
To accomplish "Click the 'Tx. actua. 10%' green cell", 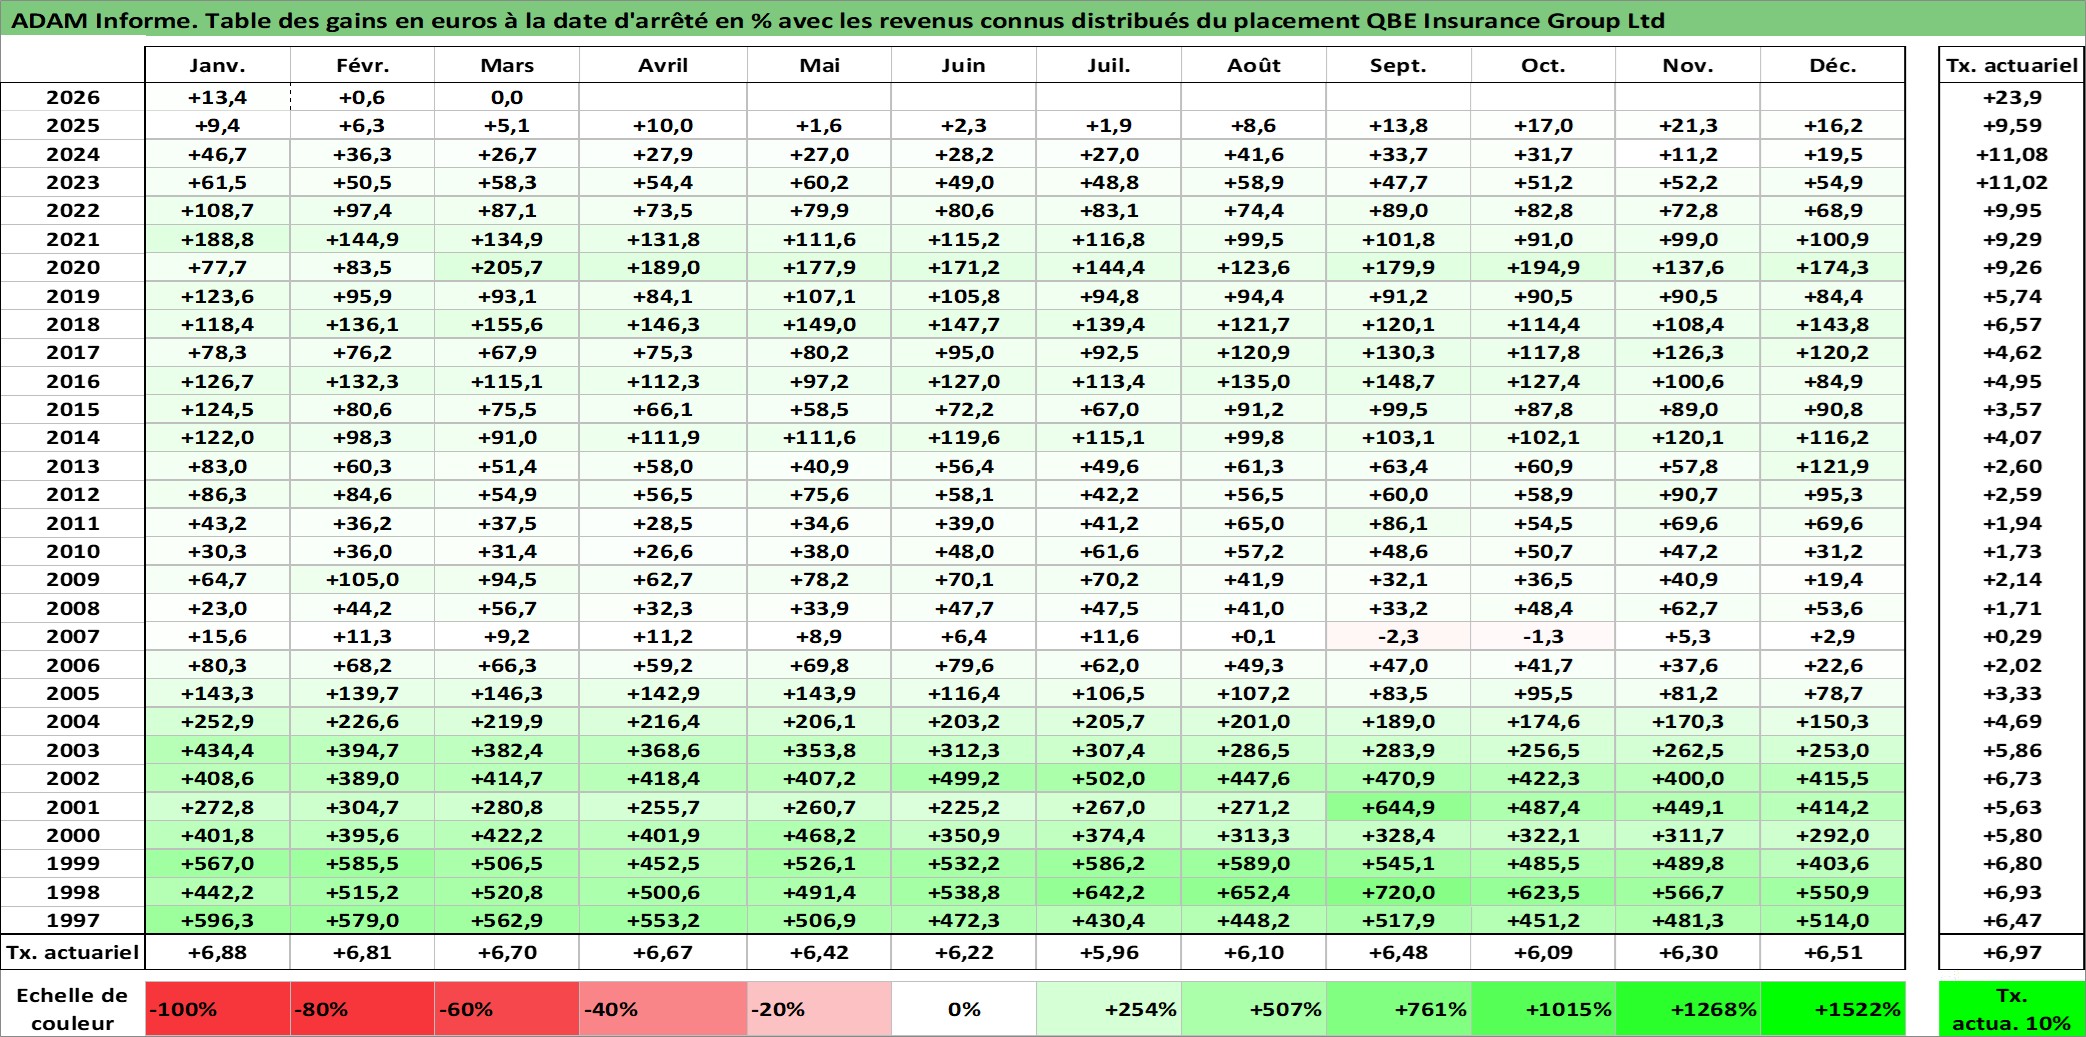I will 2012,1009.
